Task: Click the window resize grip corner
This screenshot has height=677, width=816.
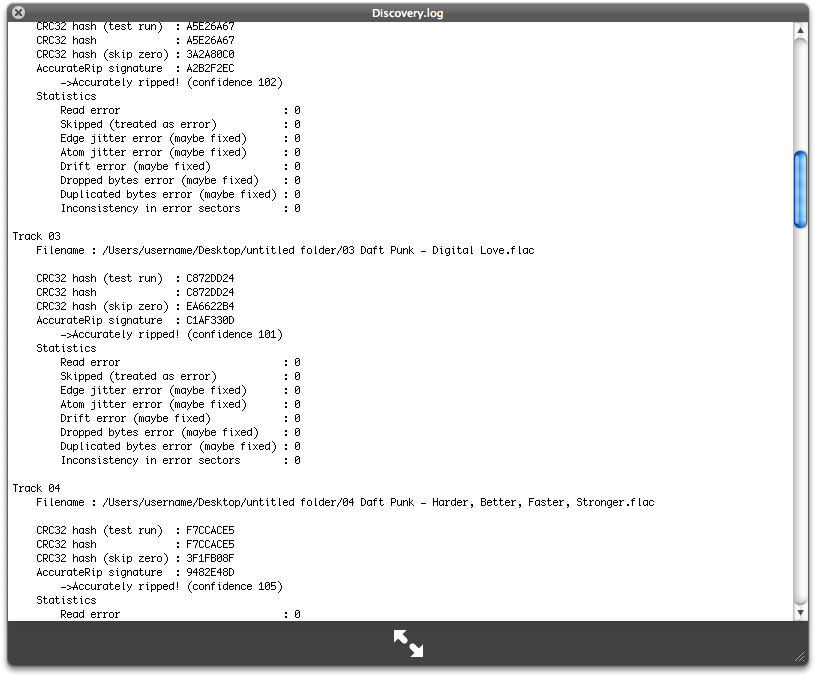Action: [x=800, y=657]
